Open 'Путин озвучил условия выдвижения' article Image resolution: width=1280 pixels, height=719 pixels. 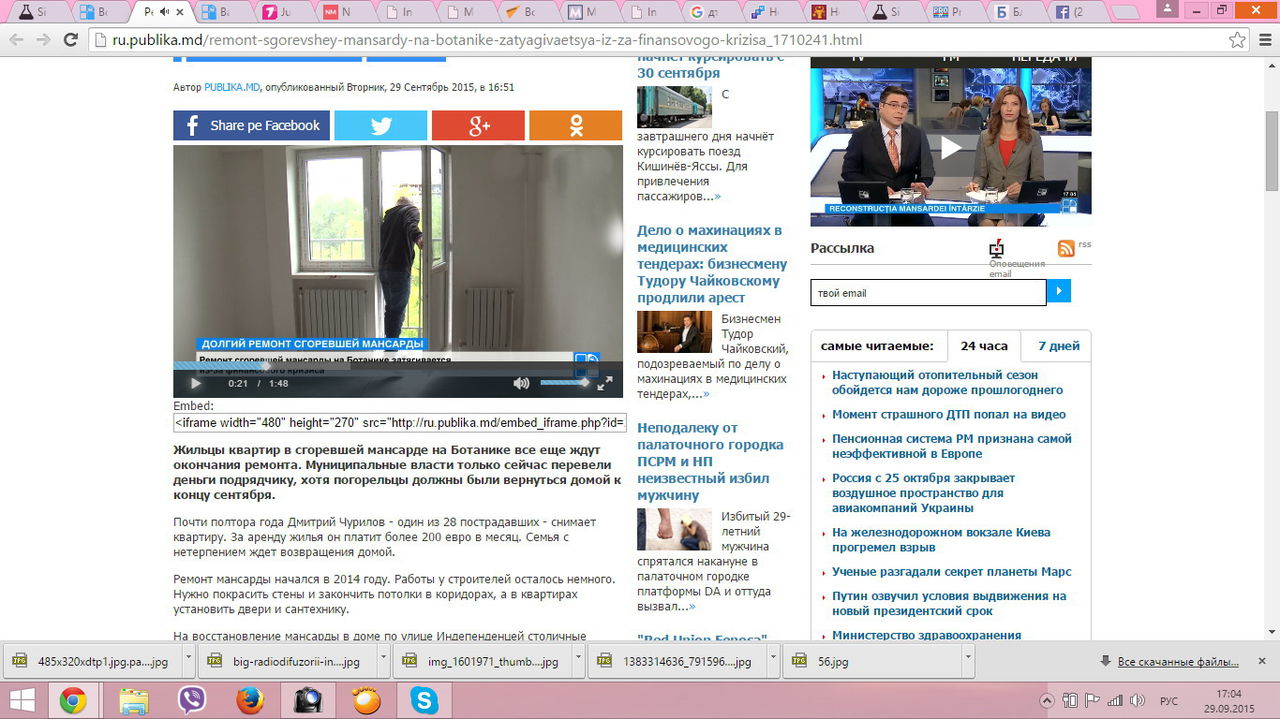point(949,603)
